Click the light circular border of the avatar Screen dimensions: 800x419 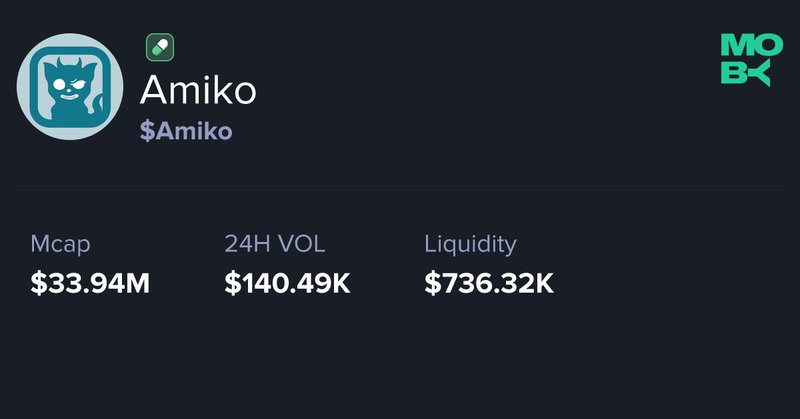[x=23, y=87]
